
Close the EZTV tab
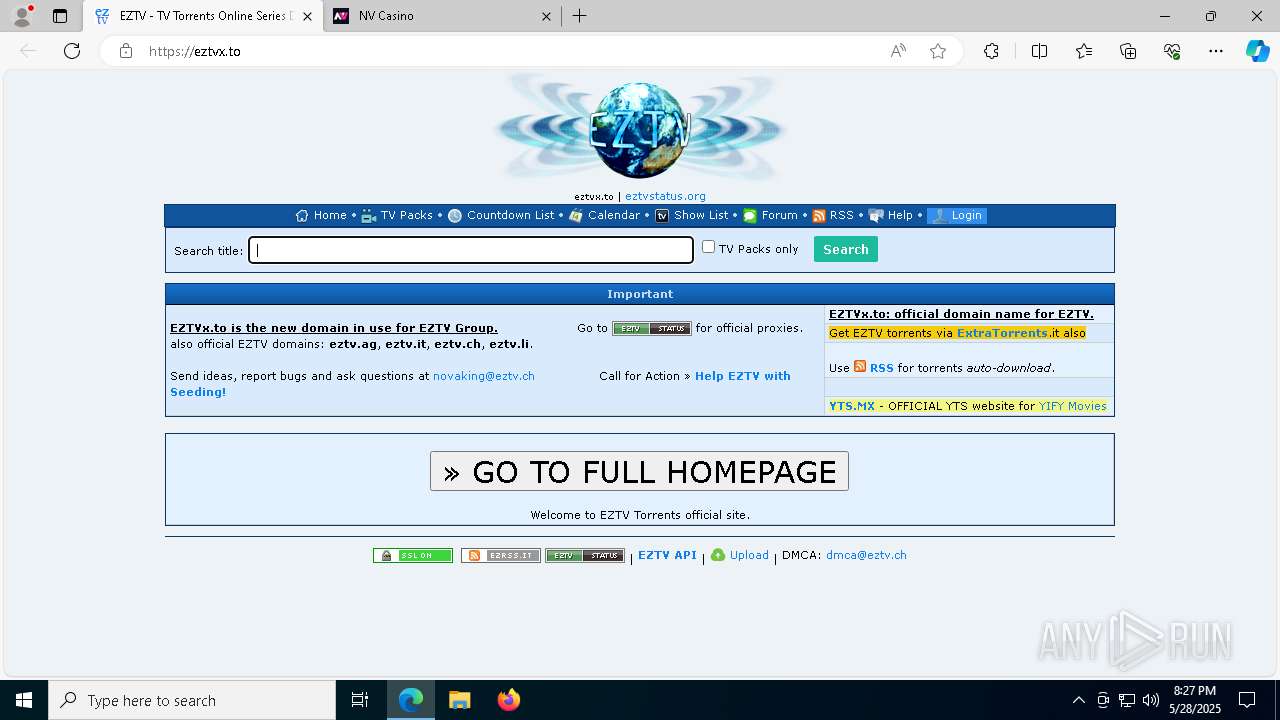click(x=307, y=16)
